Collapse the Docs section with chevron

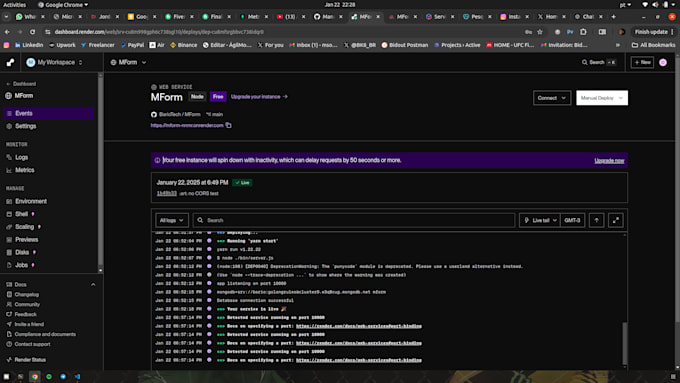[93, 285]
